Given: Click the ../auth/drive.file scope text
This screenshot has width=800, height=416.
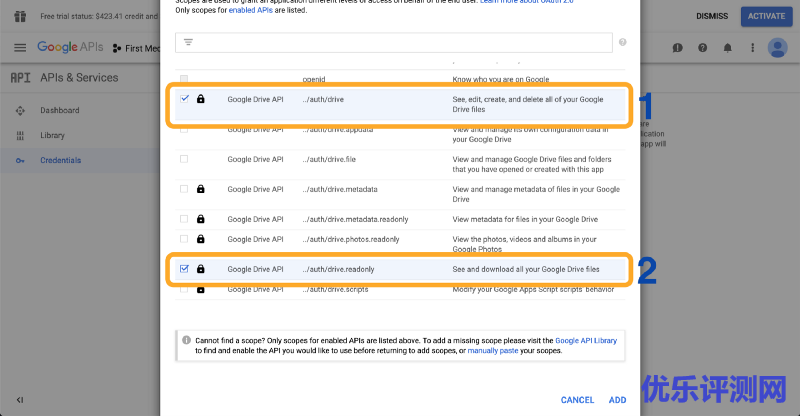Looking at the screenshot, I should pos(329,159).
